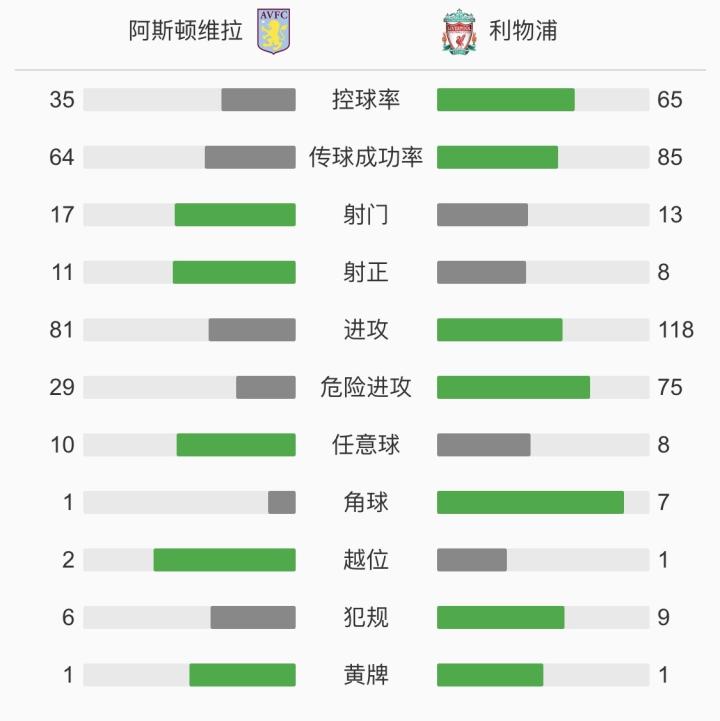Click the 任意球 stat label

[366, 445]
